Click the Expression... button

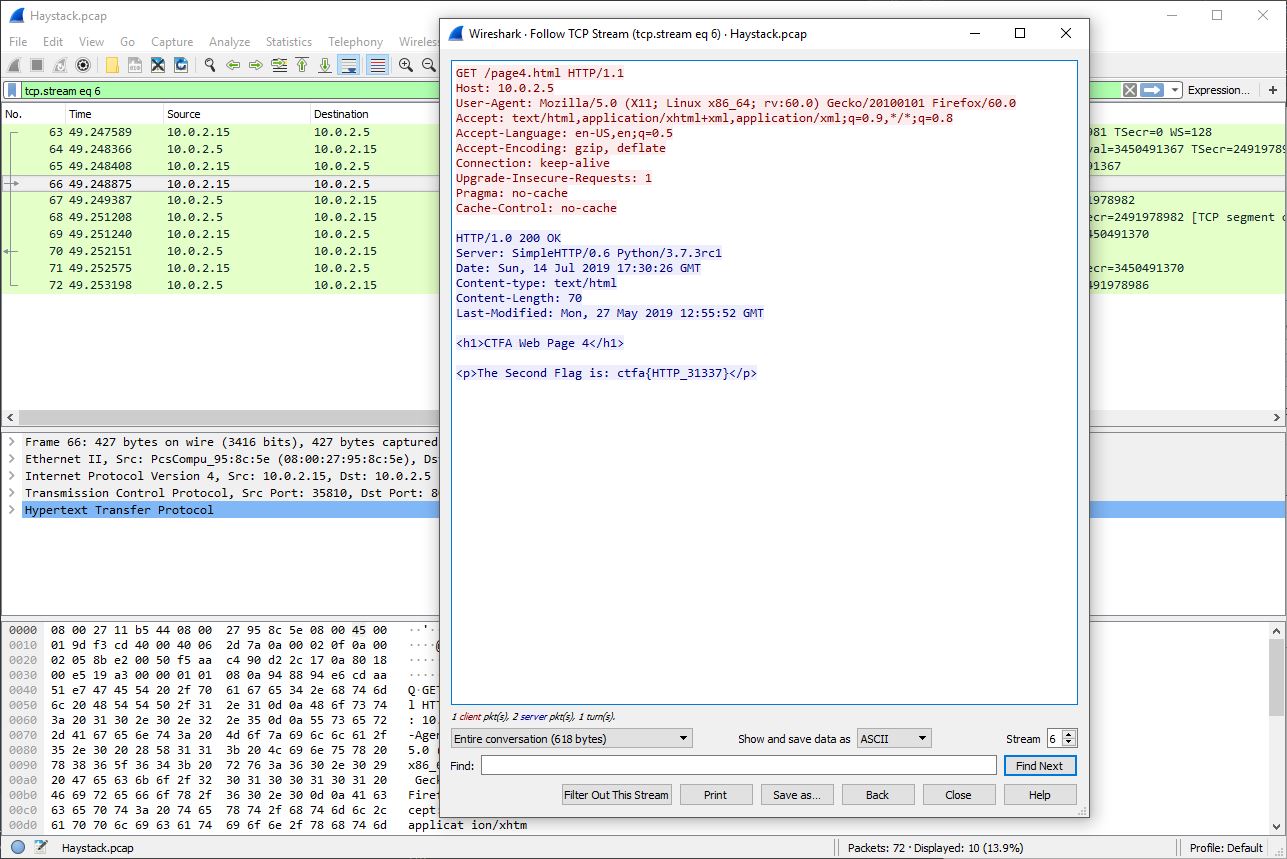tap(1219, 90)
